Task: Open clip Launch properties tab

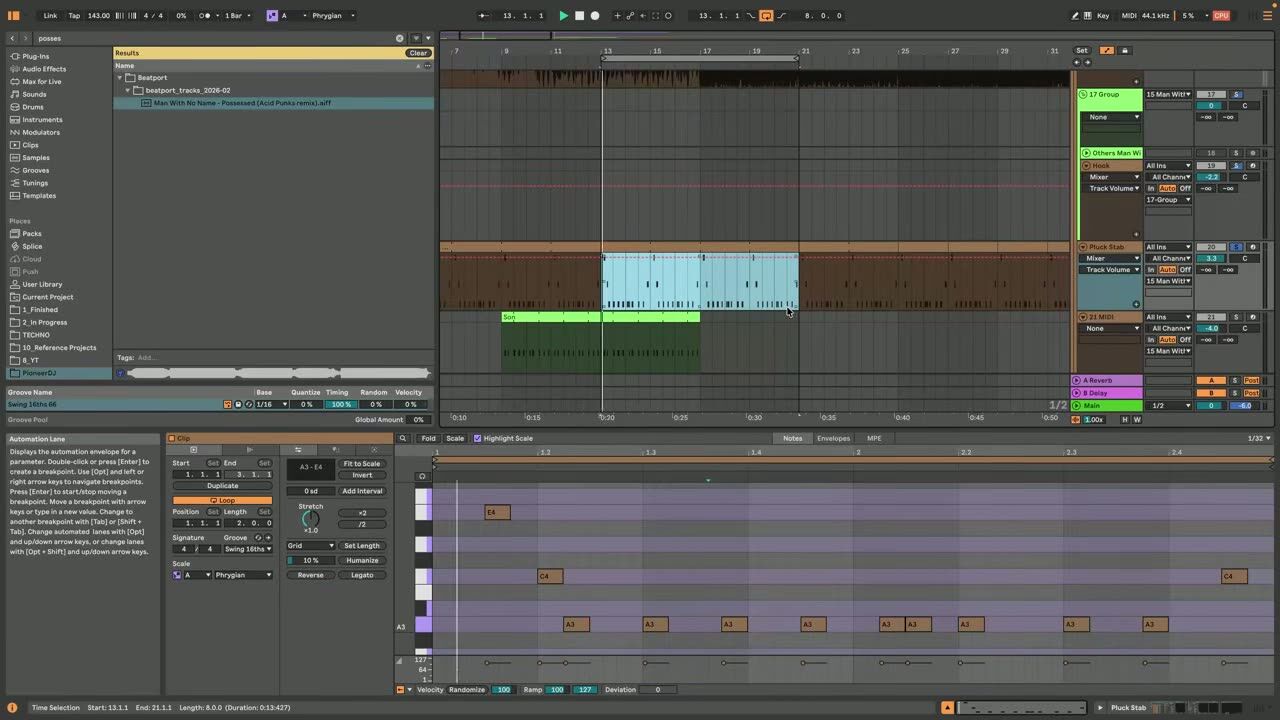Action: click(249, 450)
